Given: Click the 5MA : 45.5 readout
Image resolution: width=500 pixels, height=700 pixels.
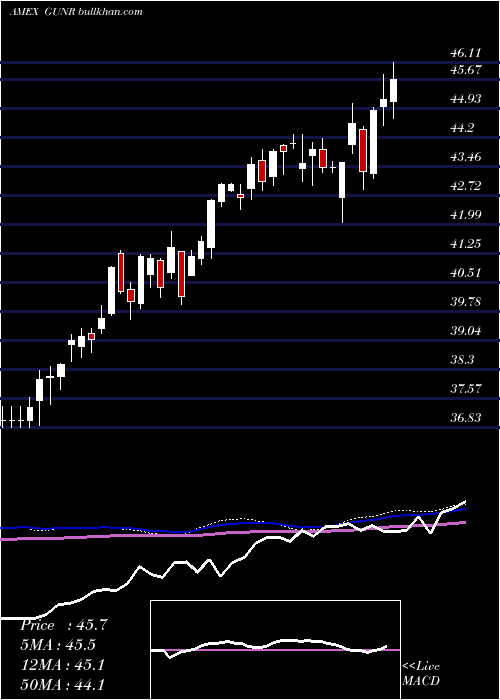Looking at the screenshot, I should click(58, 645).
